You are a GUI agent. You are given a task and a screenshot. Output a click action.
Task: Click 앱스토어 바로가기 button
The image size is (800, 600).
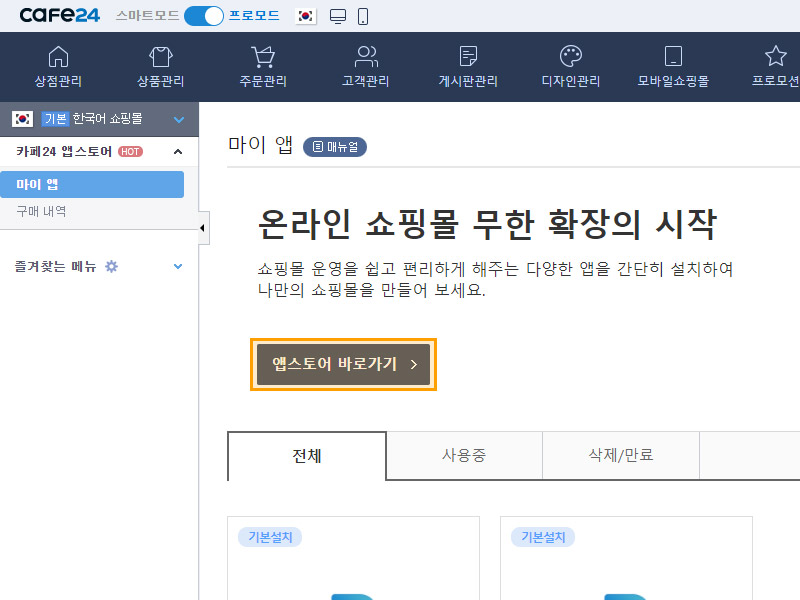pyautogui.click(x=343, y=364)
